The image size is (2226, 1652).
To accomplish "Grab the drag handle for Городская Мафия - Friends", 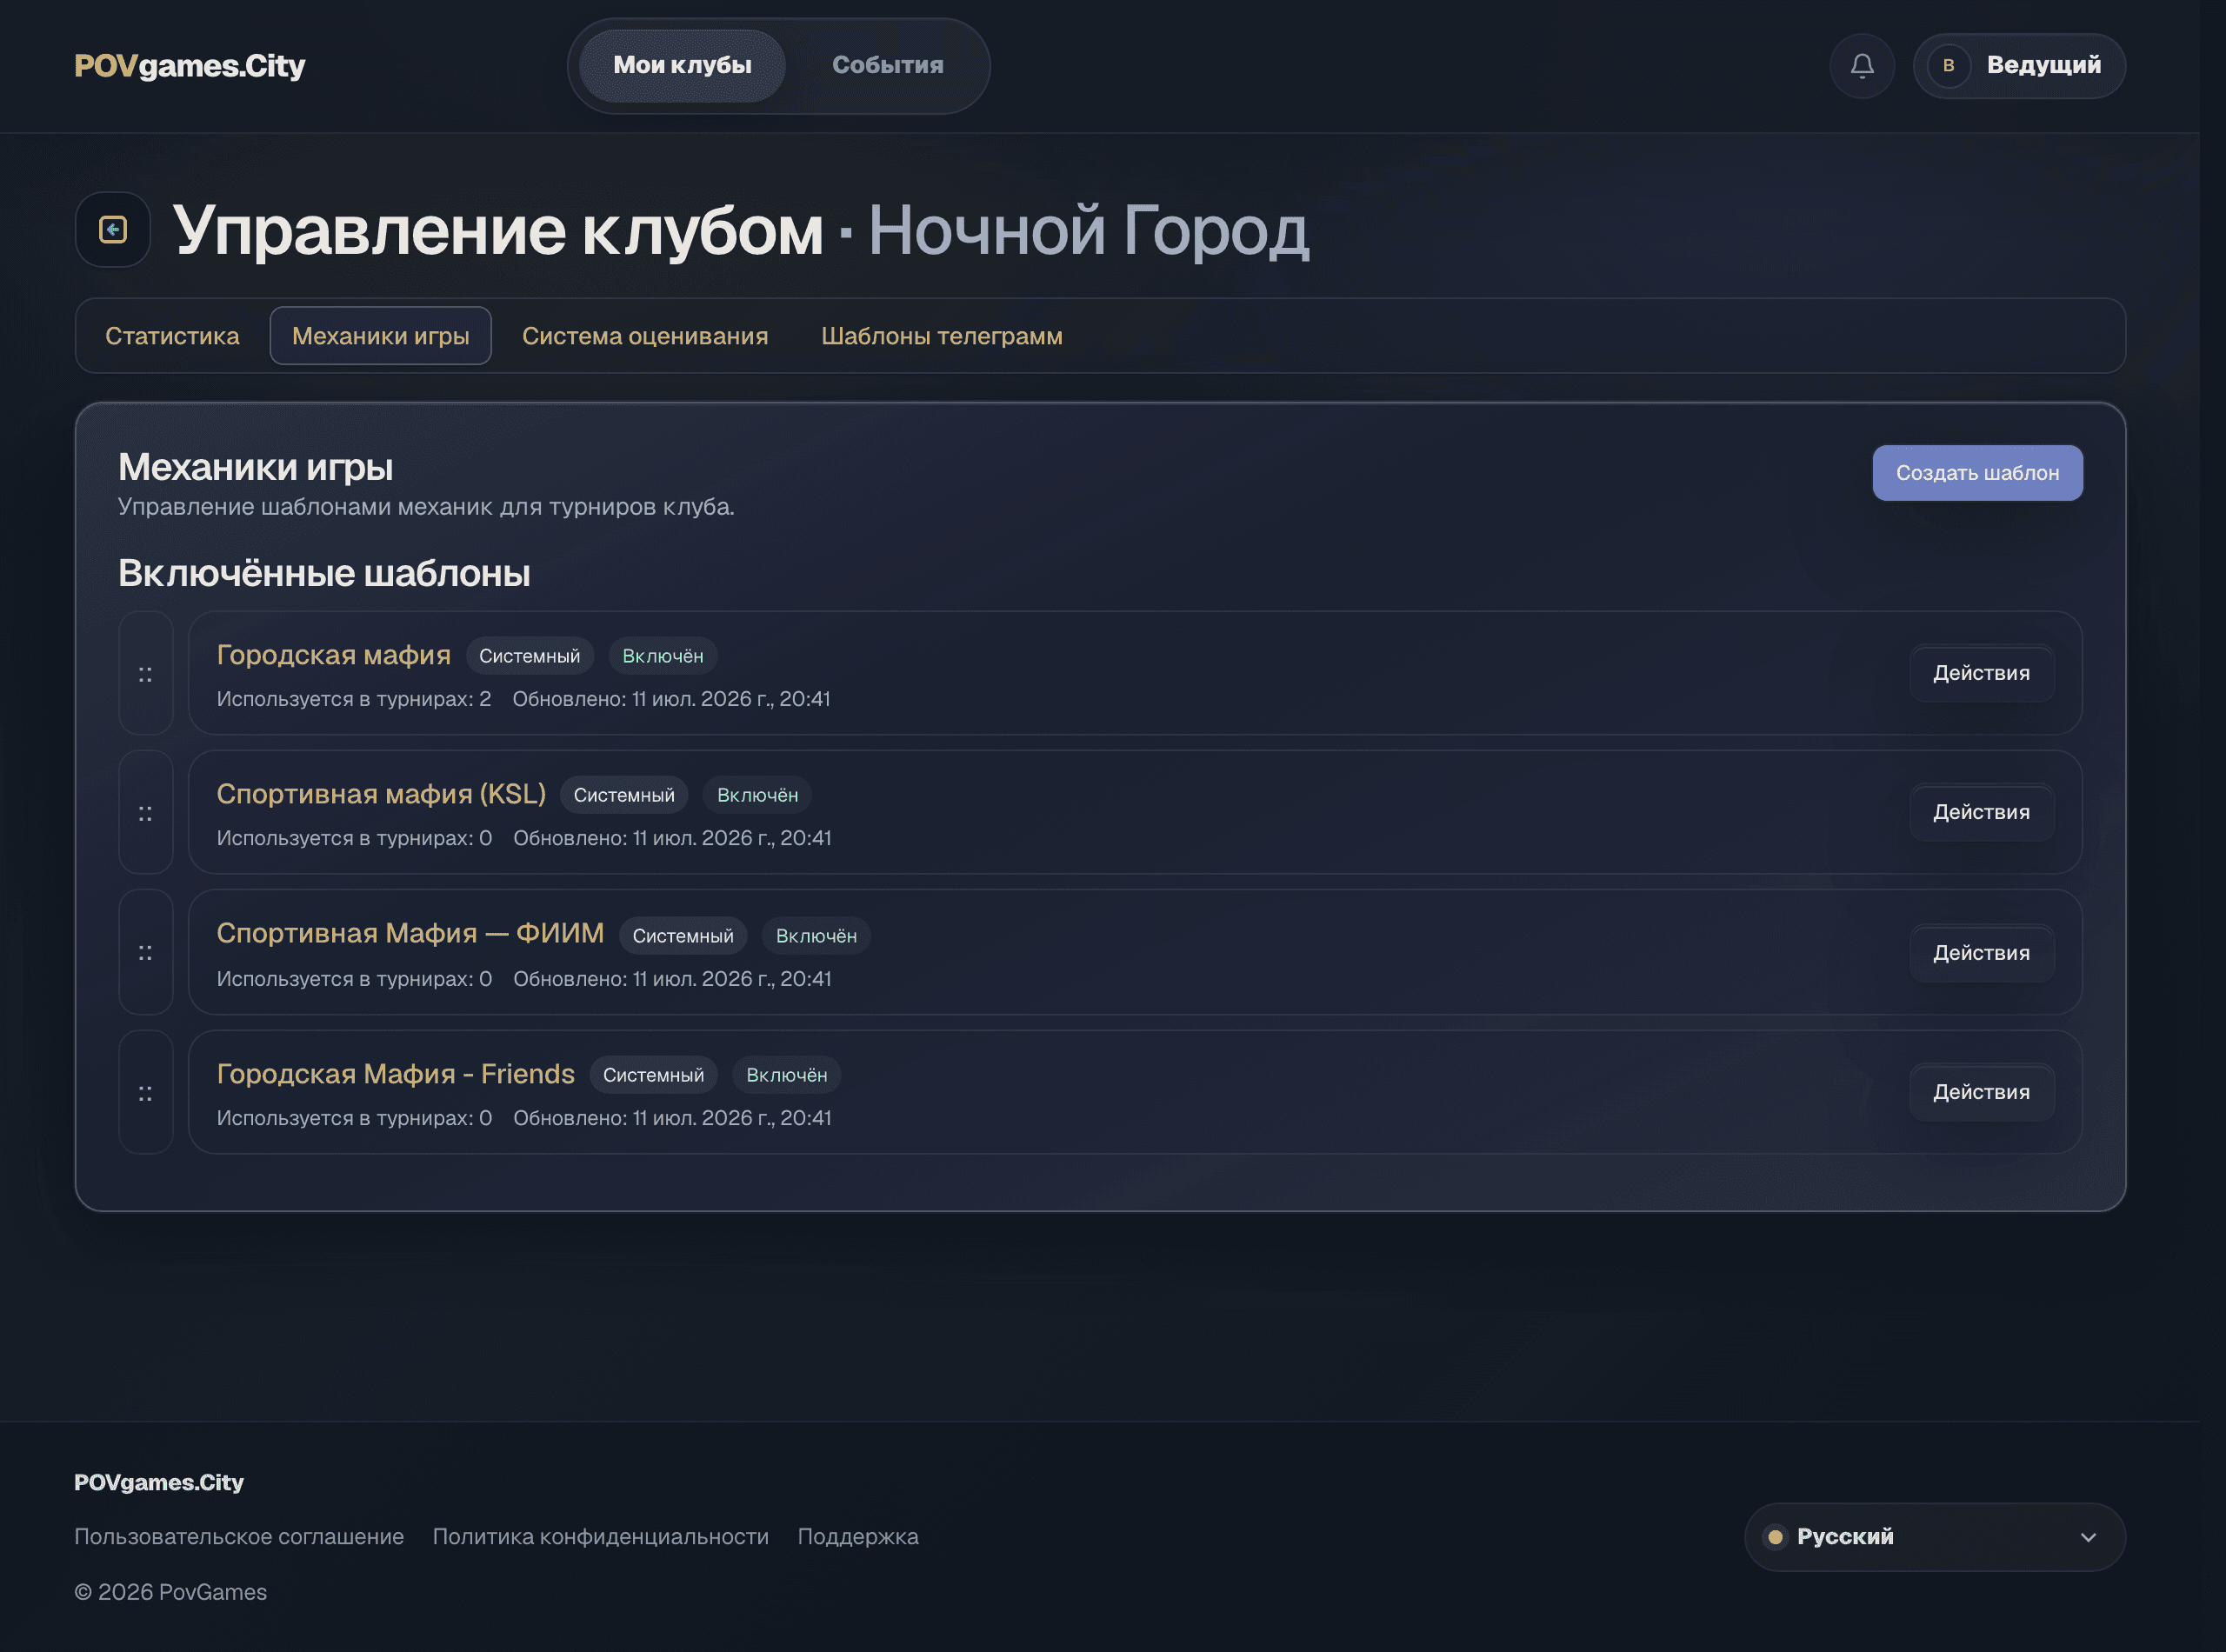I will (x=146, y=1093).
